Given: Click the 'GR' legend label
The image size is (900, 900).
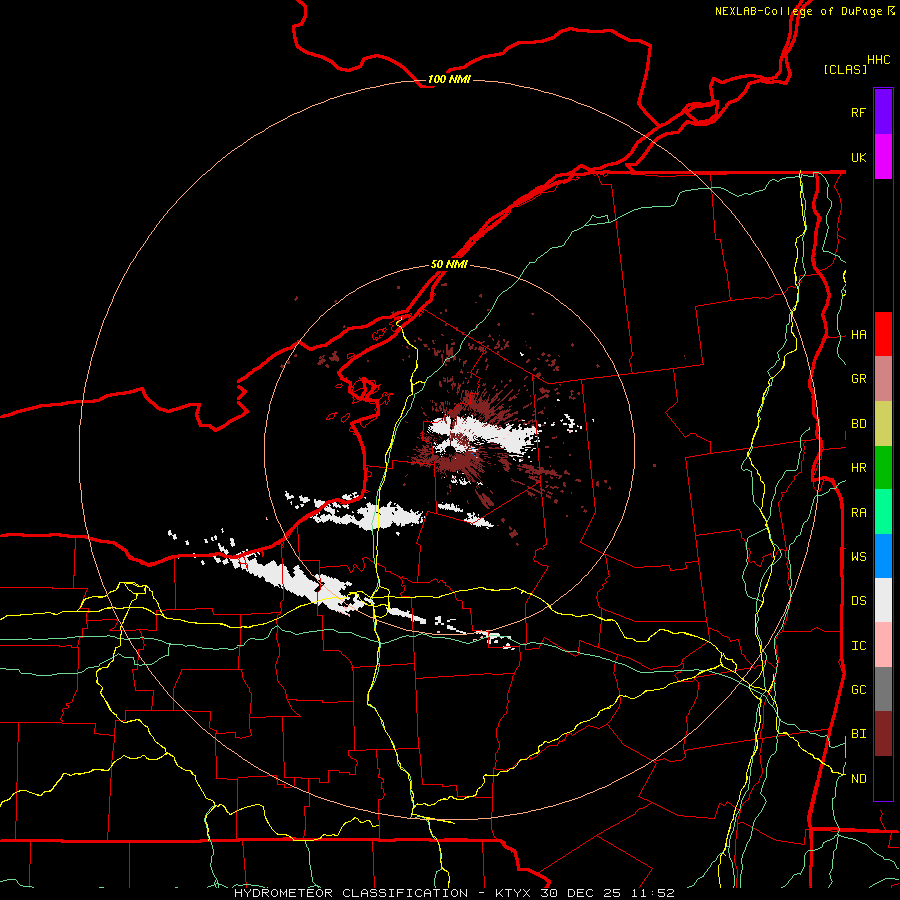Looking at the screenshot, I should [x=858, y=379].
